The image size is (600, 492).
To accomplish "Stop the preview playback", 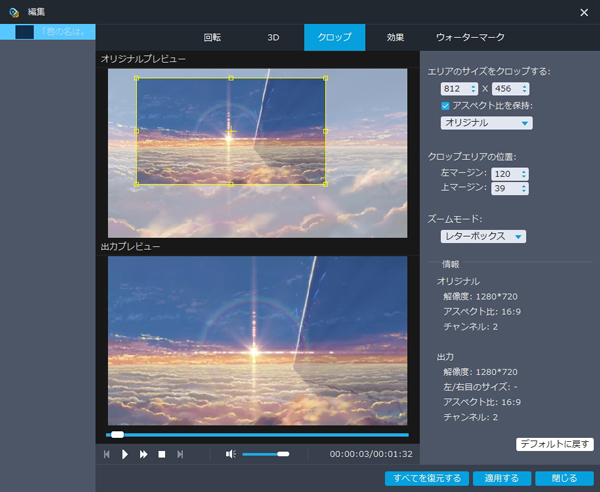I will (x=162, y=454).
